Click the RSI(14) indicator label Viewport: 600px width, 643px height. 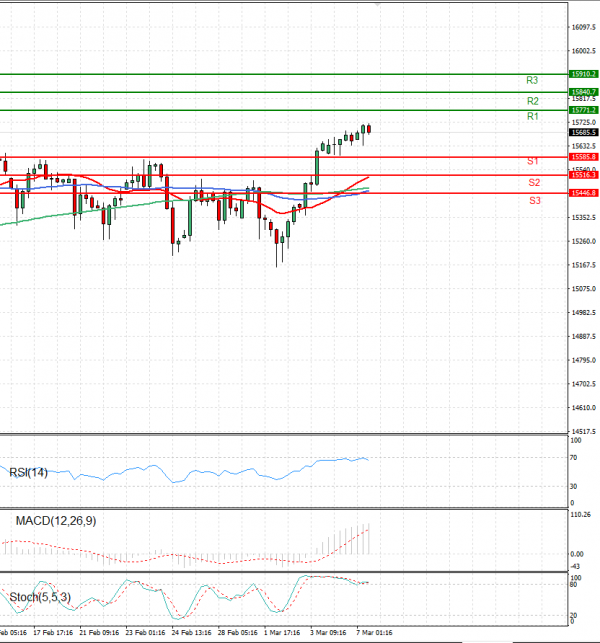point(28,473)
